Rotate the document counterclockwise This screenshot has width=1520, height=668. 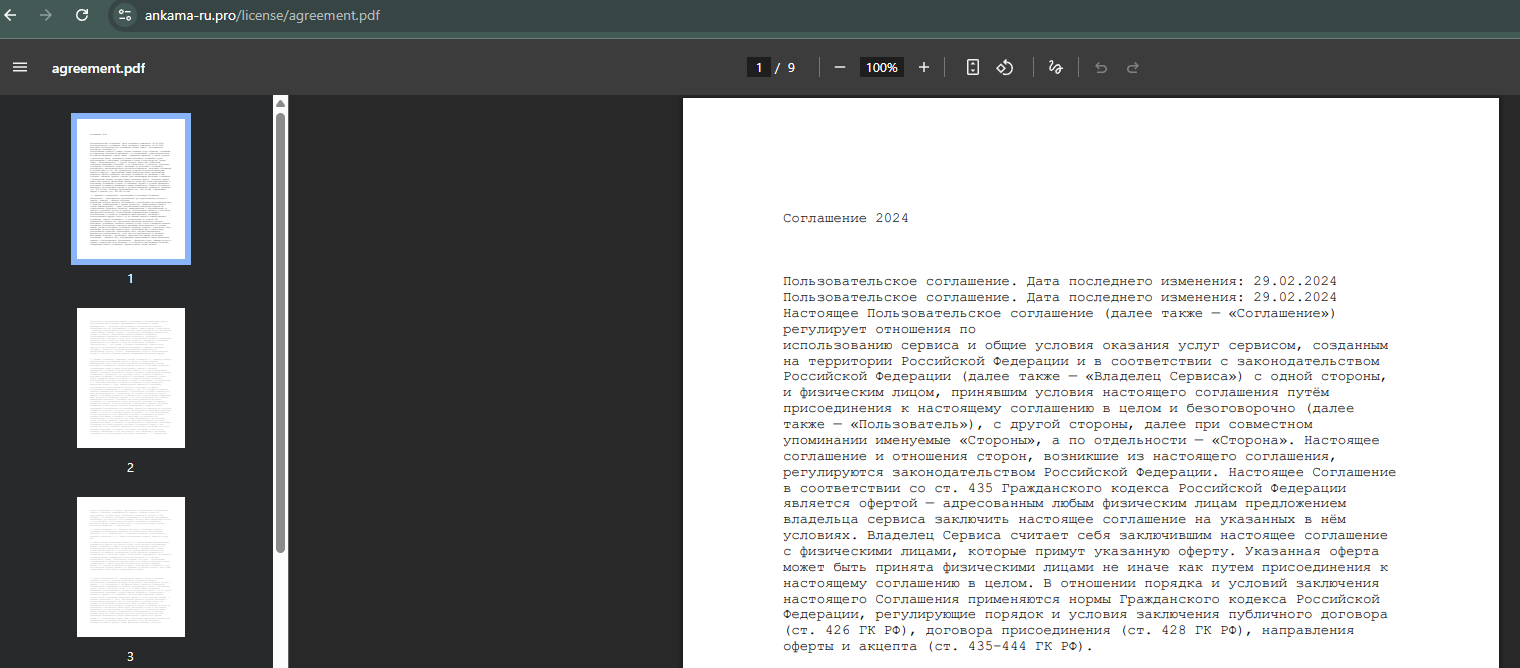pyautogui.click(x=1005, y=67)
